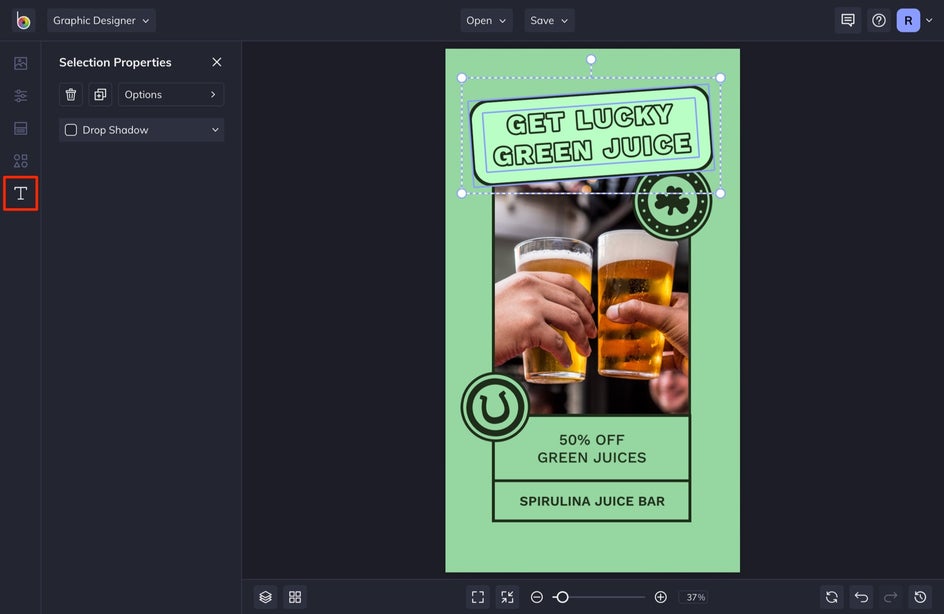Open the help question mark icon
The width and height of the screenshot is (944, 614).
coord(879,20)
